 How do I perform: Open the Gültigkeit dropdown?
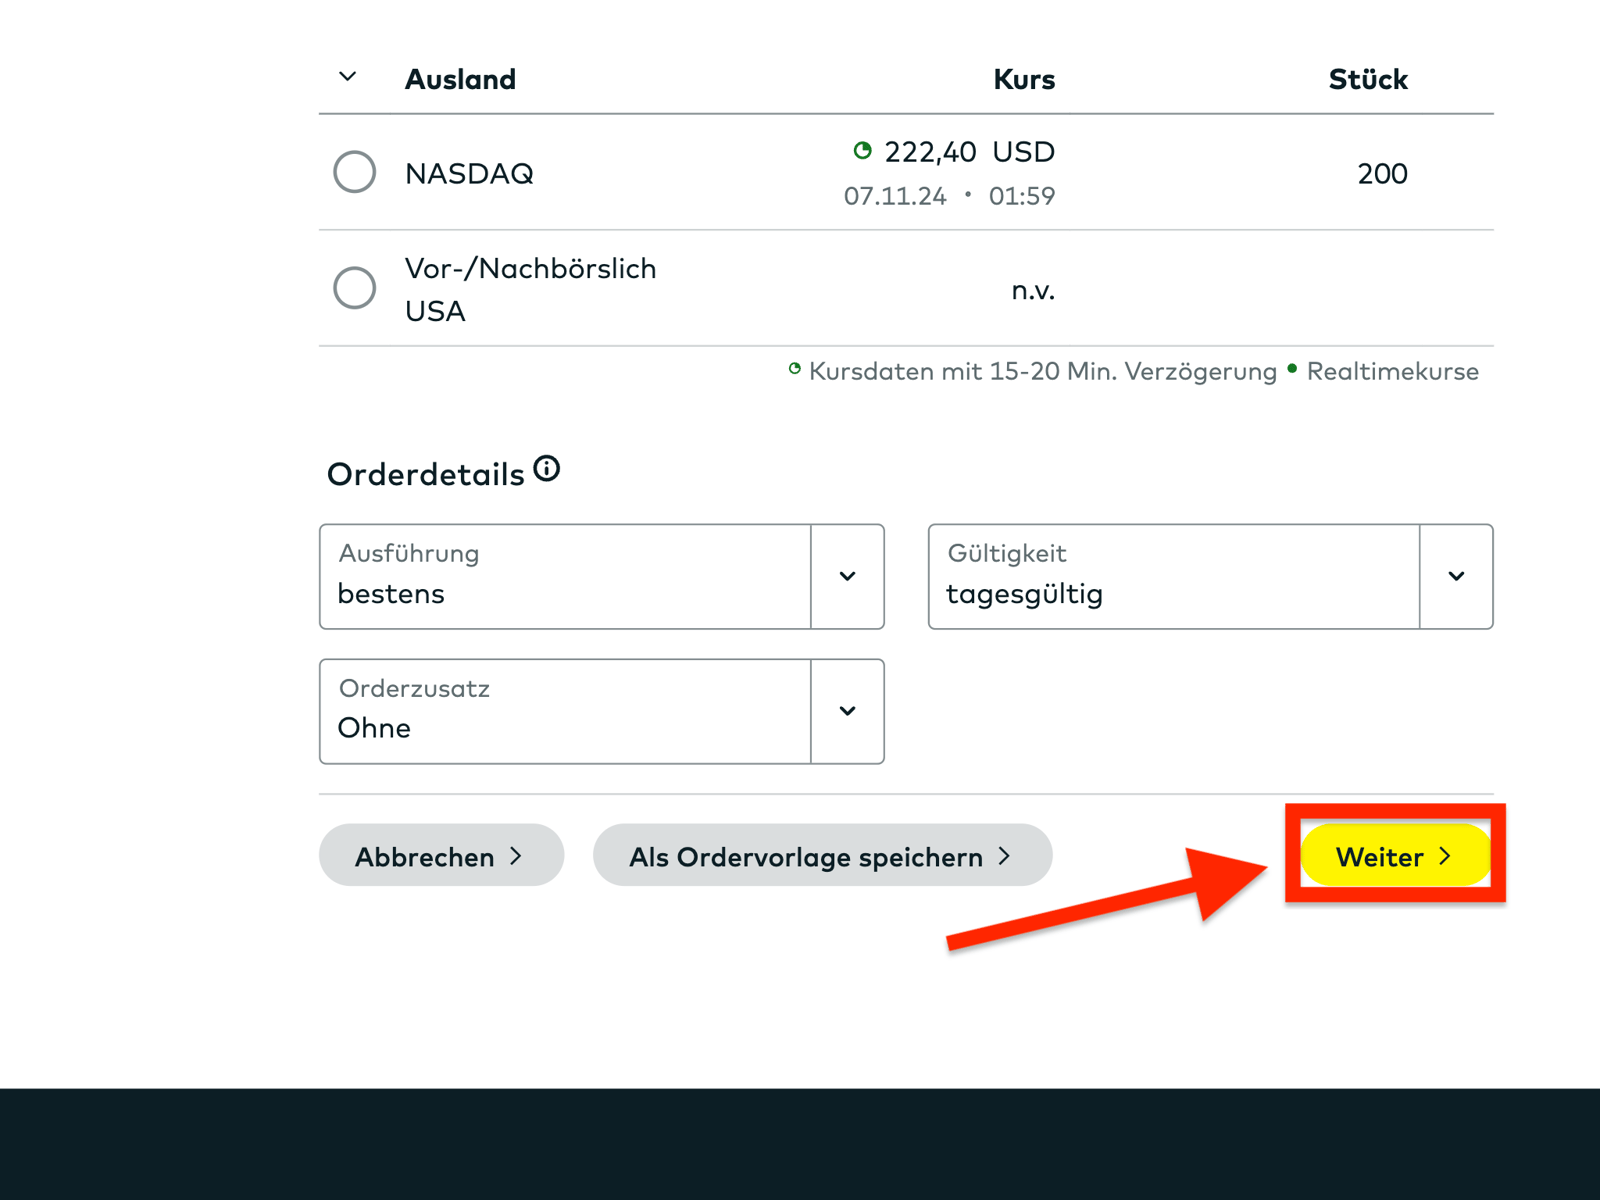[1456, 576]
